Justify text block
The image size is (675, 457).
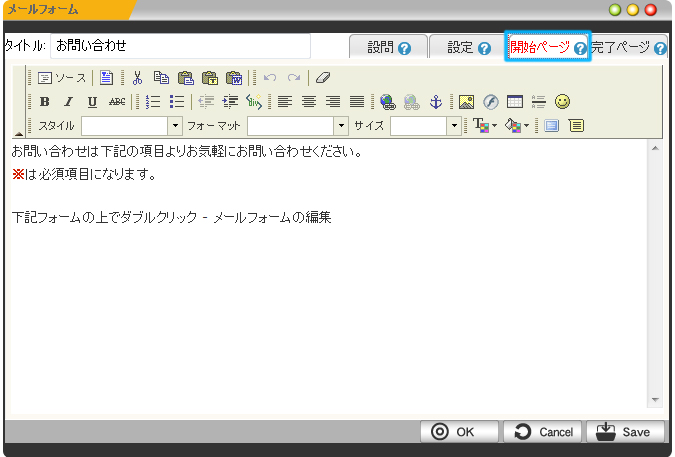[x=357, y=102]
